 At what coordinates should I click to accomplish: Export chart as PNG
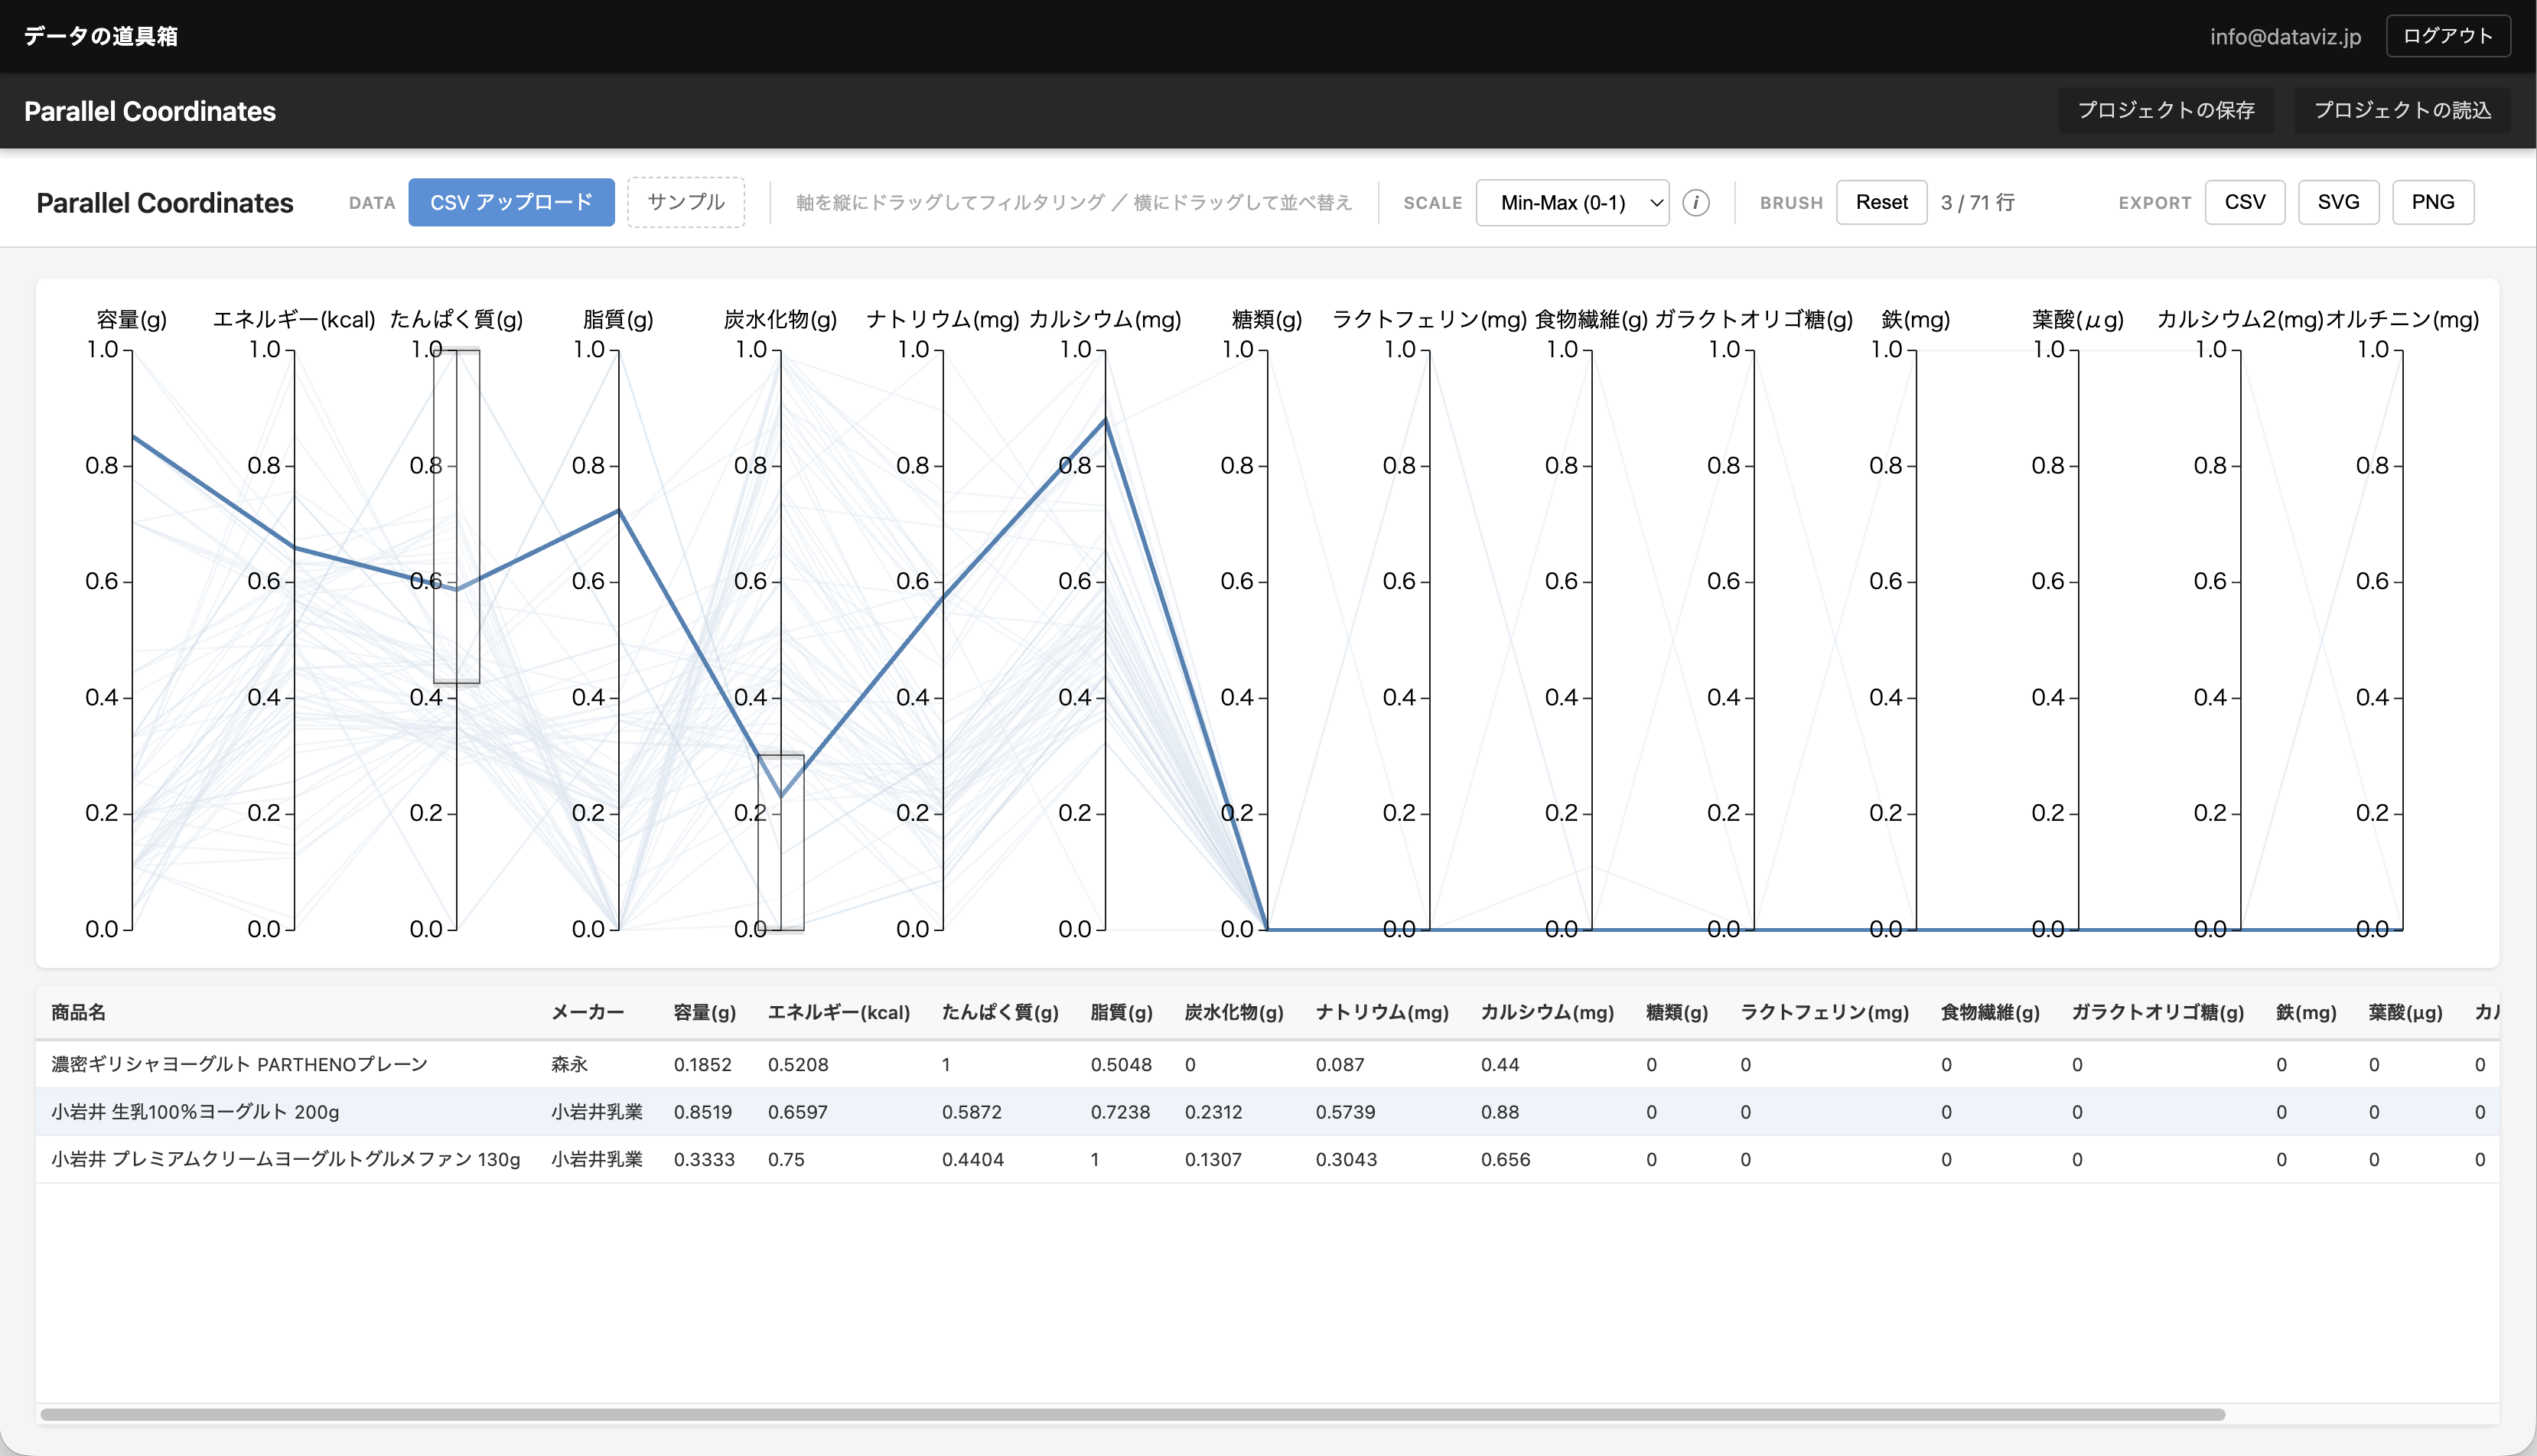coord(2432,203)
